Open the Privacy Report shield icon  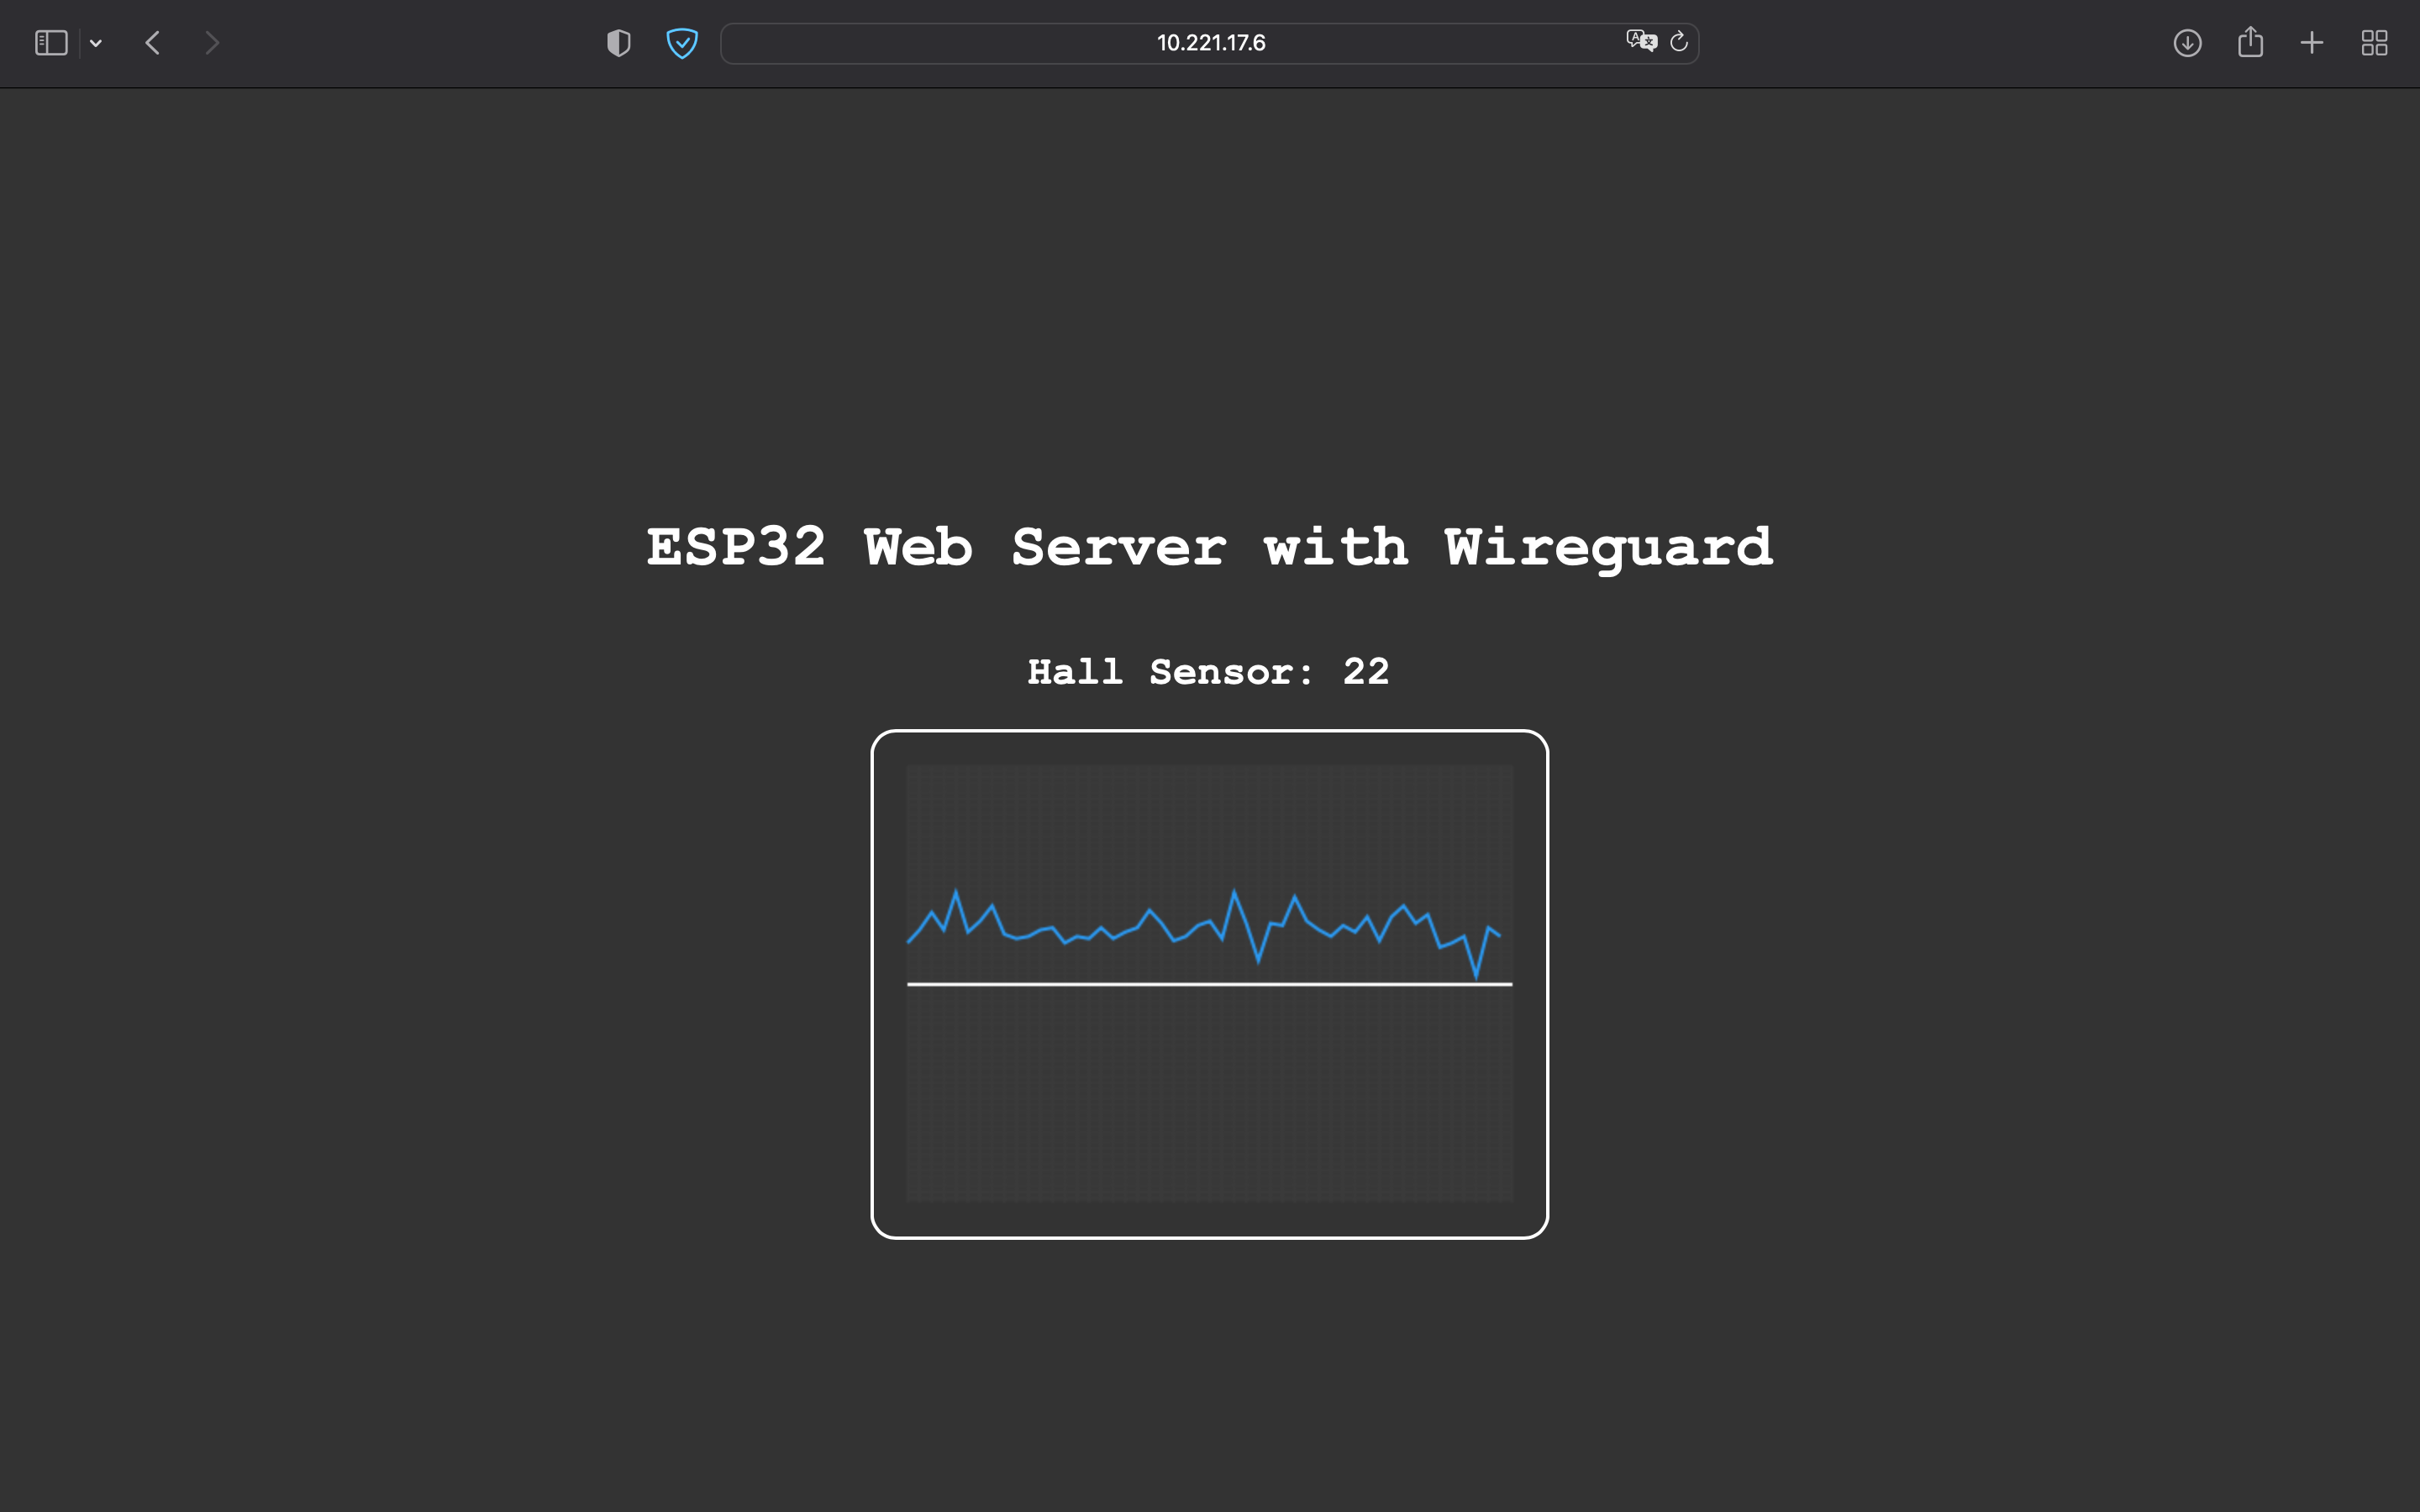point(618,43)
